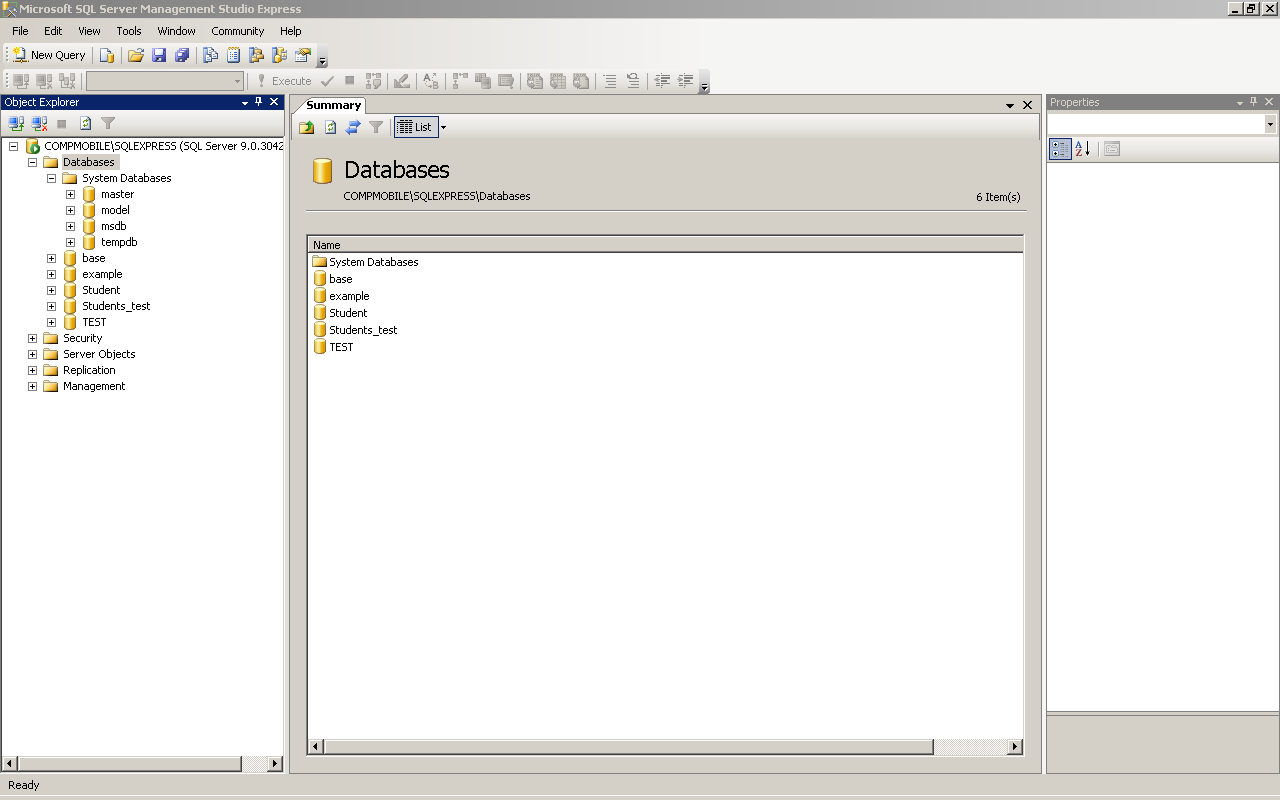The width and height of the screenshot is (1280, 800).
Task: Click the Summary list scroll right arrow
Action: 1015,747
